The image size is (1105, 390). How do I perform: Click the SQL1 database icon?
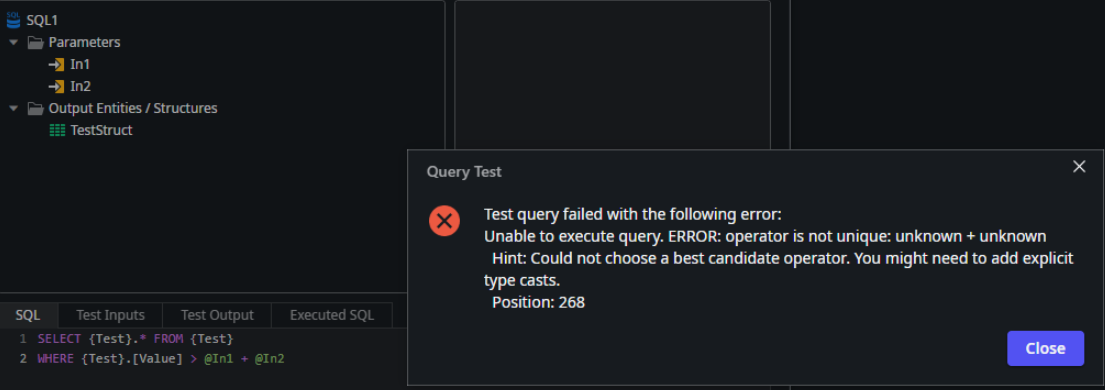coord(13,20)
